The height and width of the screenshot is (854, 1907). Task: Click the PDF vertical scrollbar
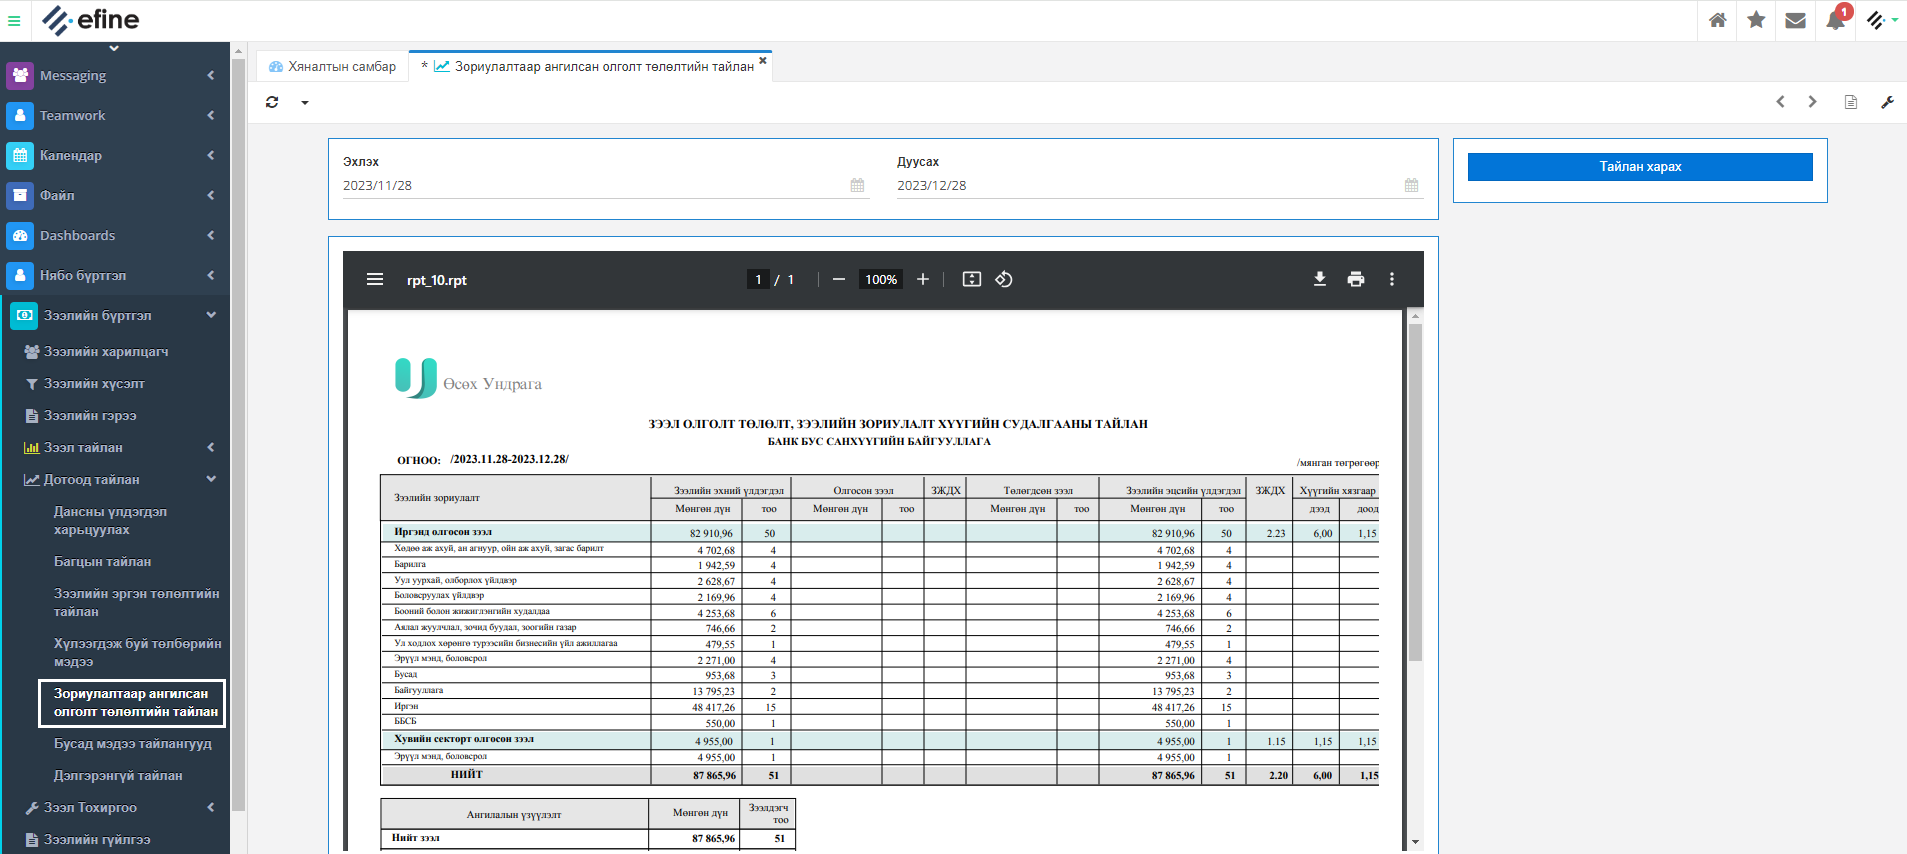pyautogui.click(x=1415, y=492)
